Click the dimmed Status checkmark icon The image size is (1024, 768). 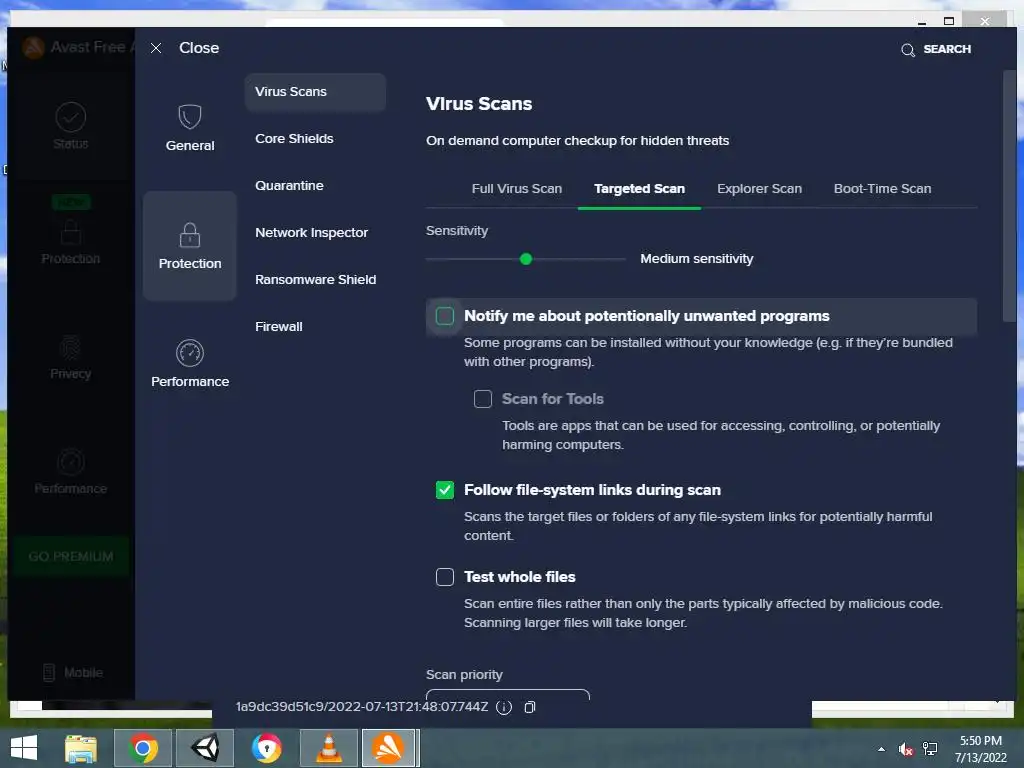pyautogui.click(x=71, y=117)
